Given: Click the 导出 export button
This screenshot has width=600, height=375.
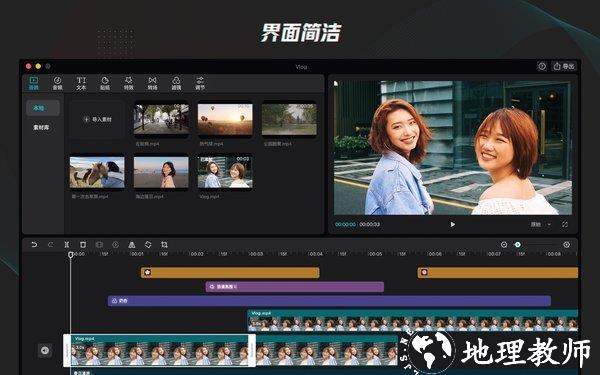Looking at the screenshot, I should [564, 66].
